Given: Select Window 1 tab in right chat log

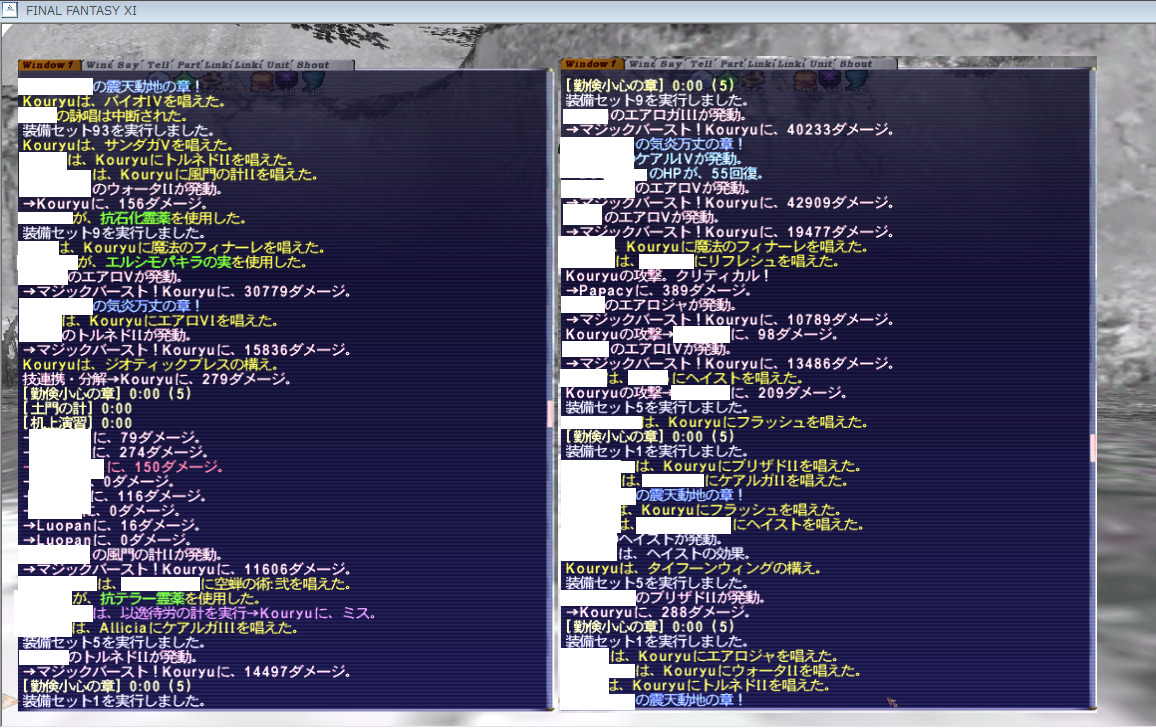Looking at the screenshot, I should (x=591, y=64).
